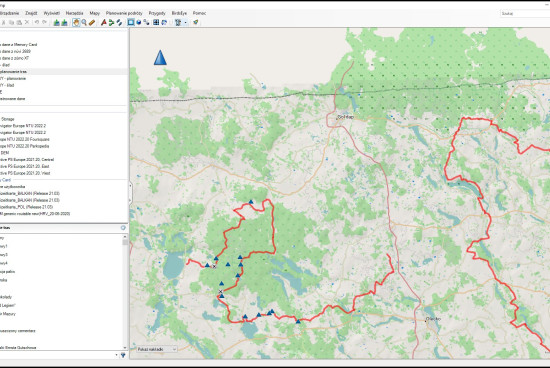
Task: Open the Planowanie podróży menu
Action: 124,13
